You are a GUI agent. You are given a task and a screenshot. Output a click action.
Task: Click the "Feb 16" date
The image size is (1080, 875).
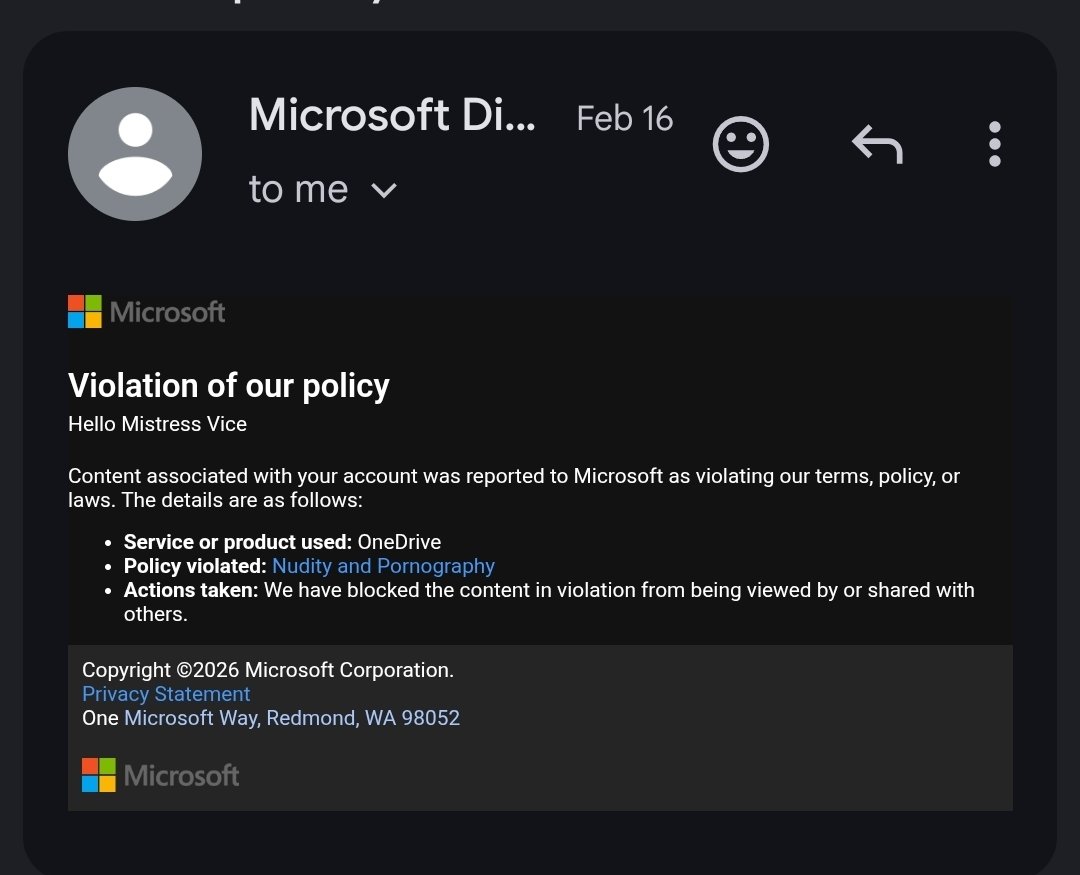(x=625, y=119)
